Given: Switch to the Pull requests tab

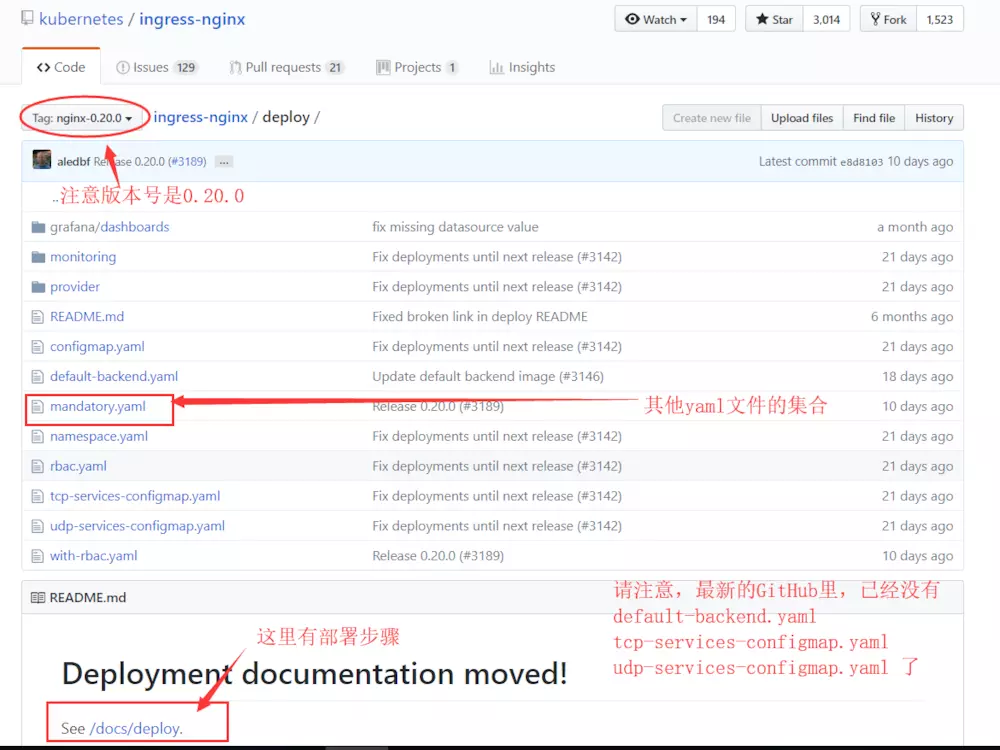Looking at the screenshot, I should pyautogui.click(x=286, y=67).
